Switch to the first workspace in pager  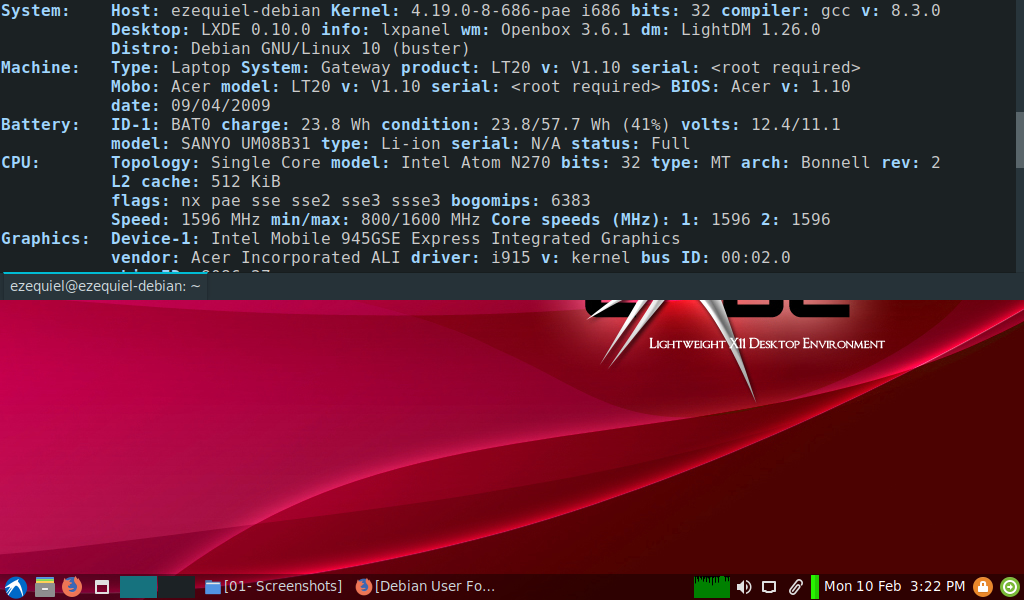pyautogui.click(x=138, y=587)
